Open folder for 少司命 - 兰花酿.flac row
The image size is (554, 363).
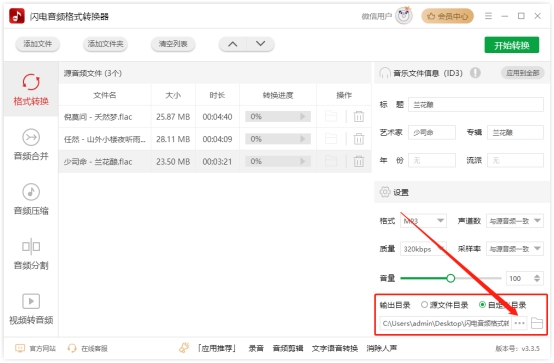coord(331,161)
